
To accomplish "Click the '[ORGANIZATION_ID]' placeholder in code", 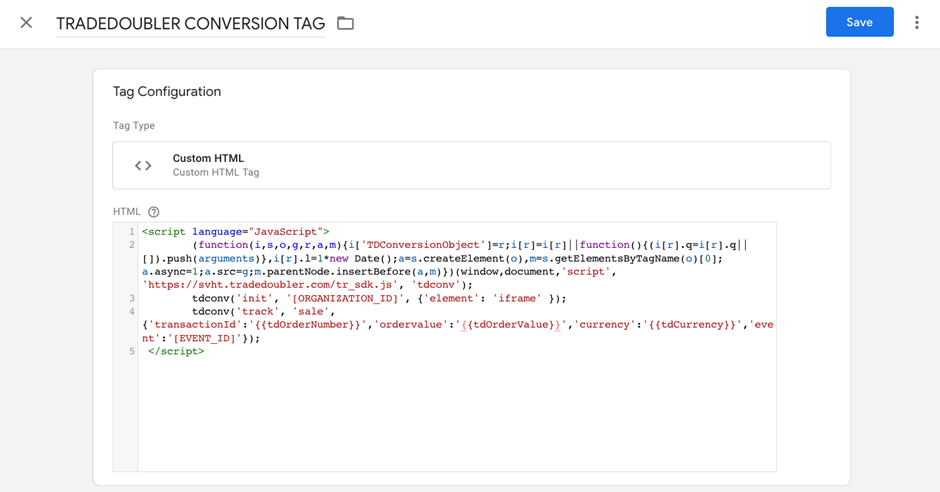I will [x=345, y=298].
